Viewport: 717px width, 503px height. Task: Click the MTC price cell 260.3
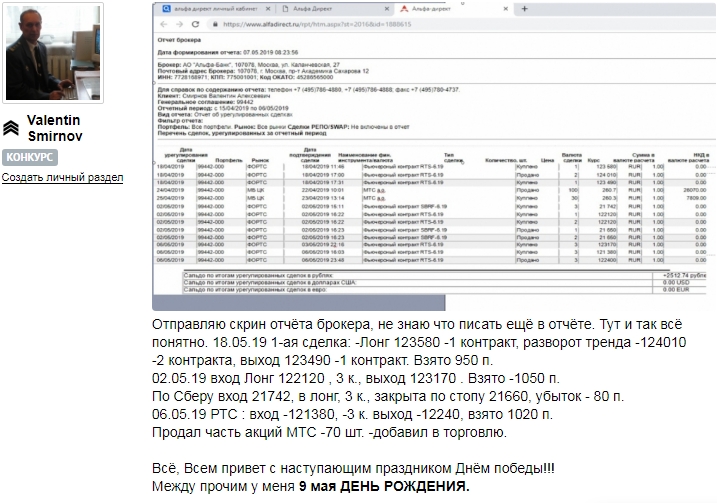[609, 198]
